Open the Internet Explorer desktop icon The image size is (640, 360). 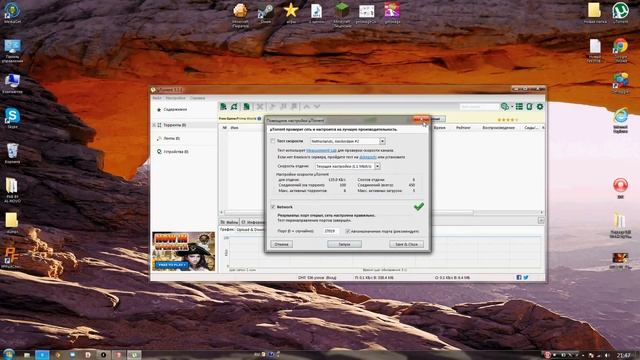(x=620, y=120)
